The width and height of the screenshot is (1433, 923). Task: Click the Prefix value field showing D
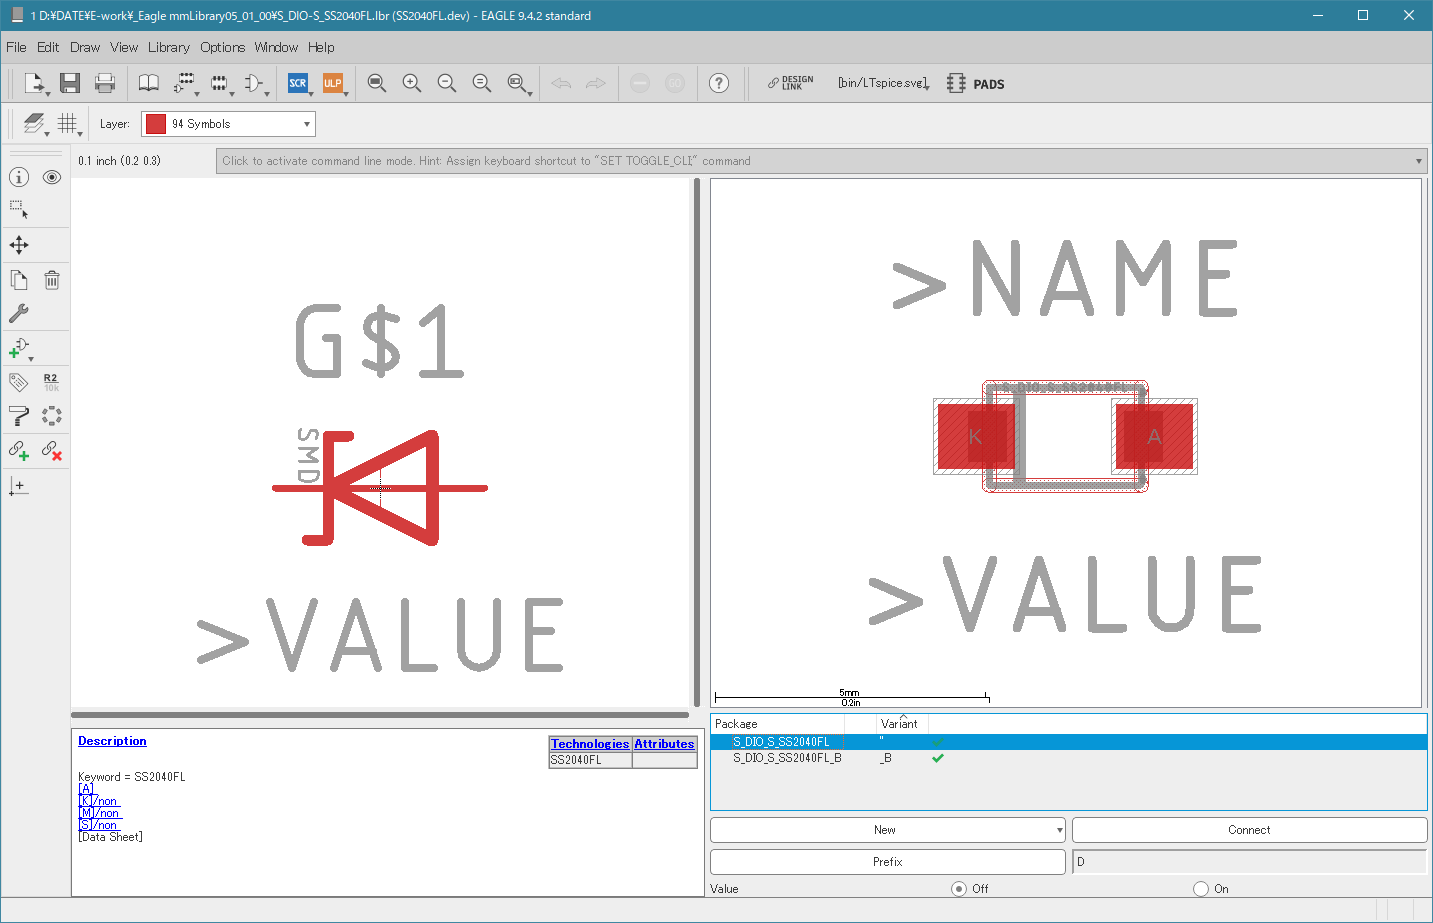(x=1249, y=862)
